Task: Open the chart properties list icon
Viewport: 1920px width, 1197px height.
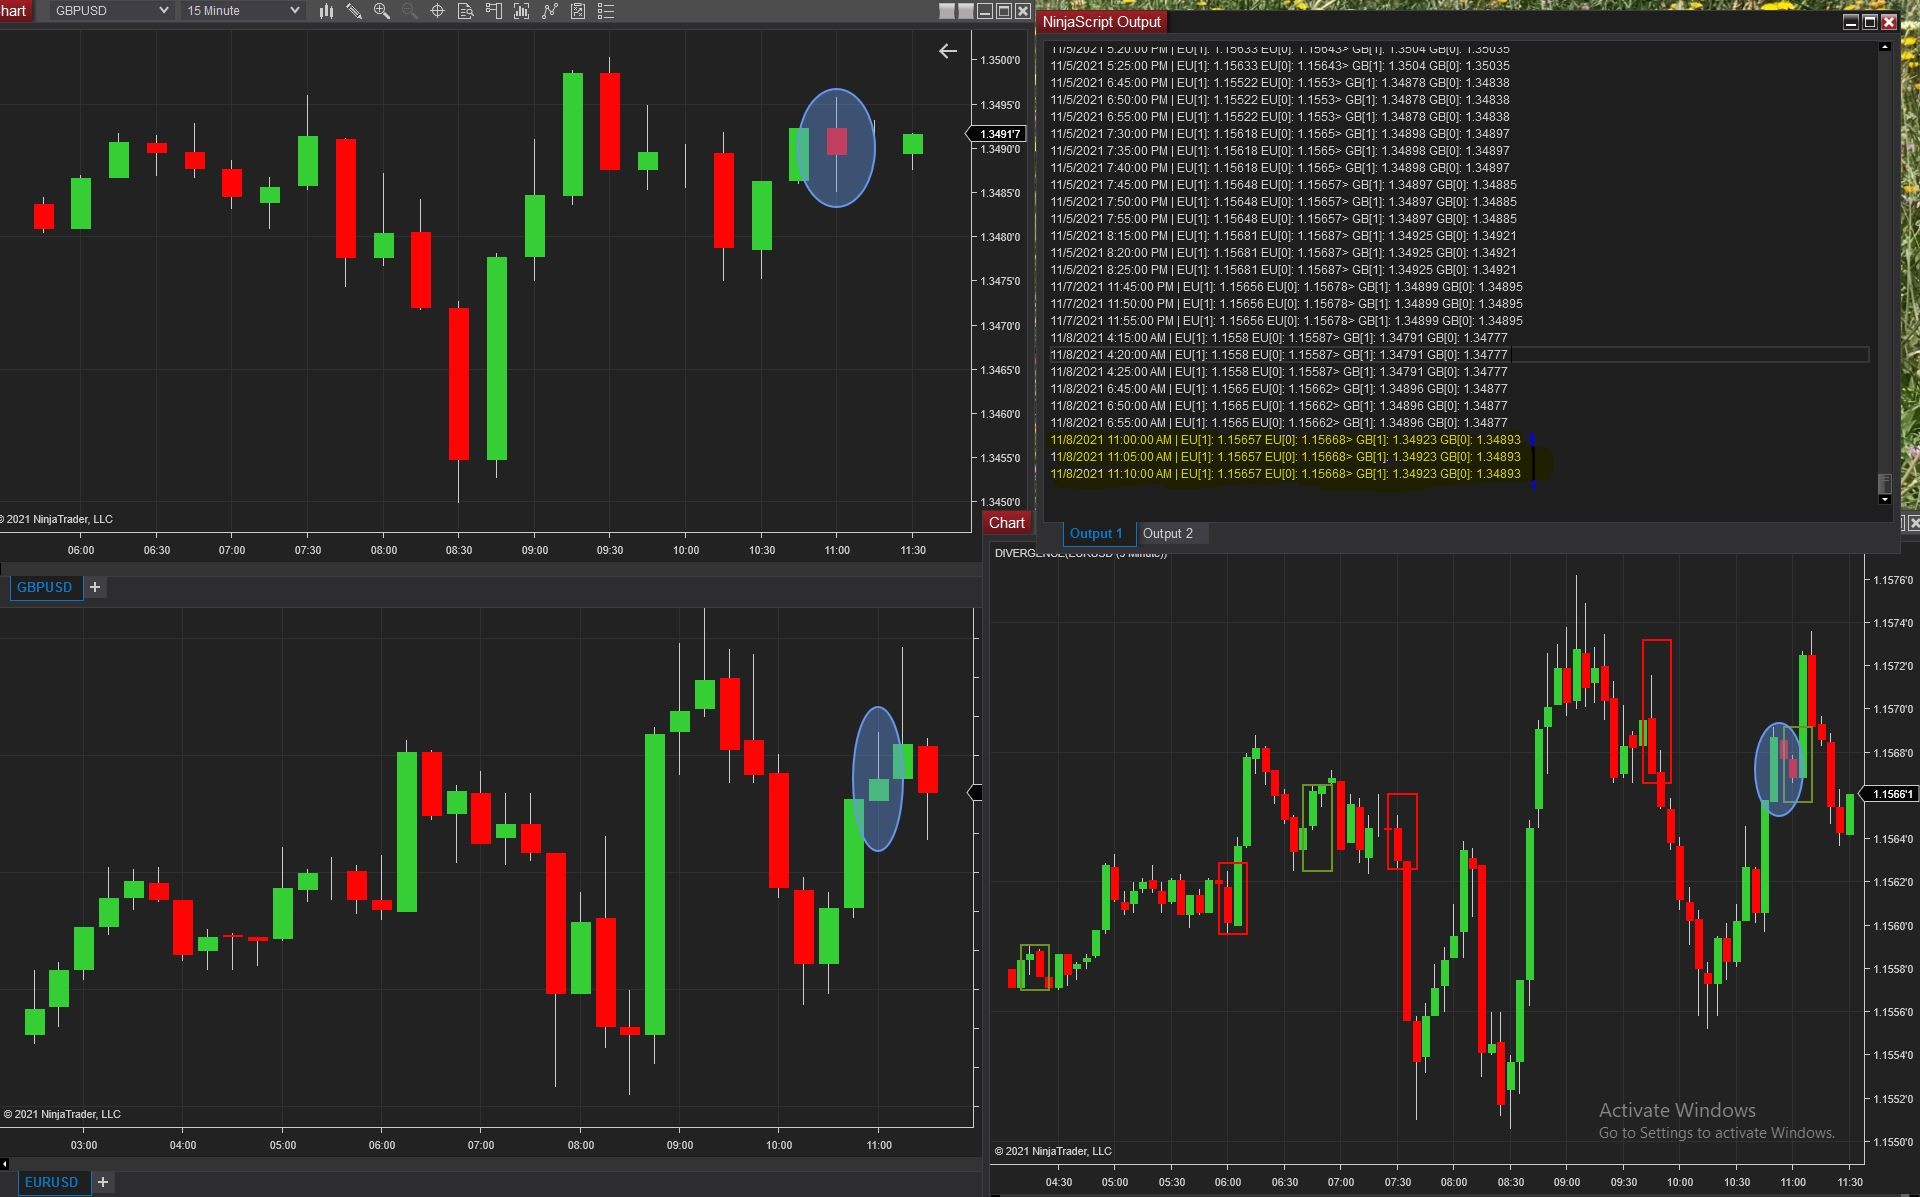Action: point(605,11)
